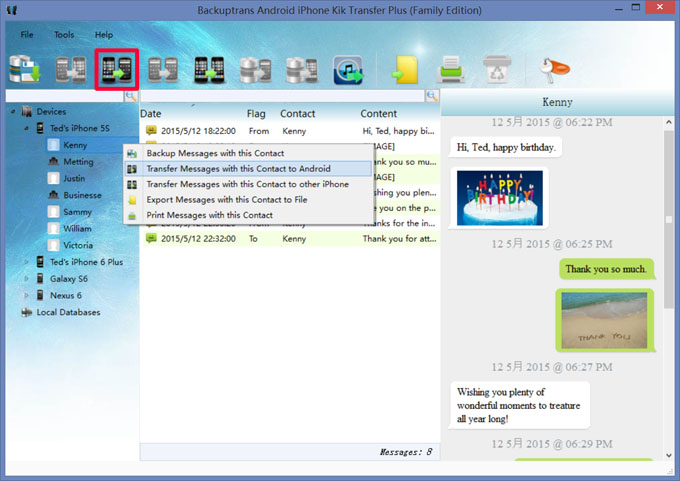This screenshot has width=680, height=481.
Task: Click the Backup Messages database icon in toolbar
Action: click(x=25, y=69)
